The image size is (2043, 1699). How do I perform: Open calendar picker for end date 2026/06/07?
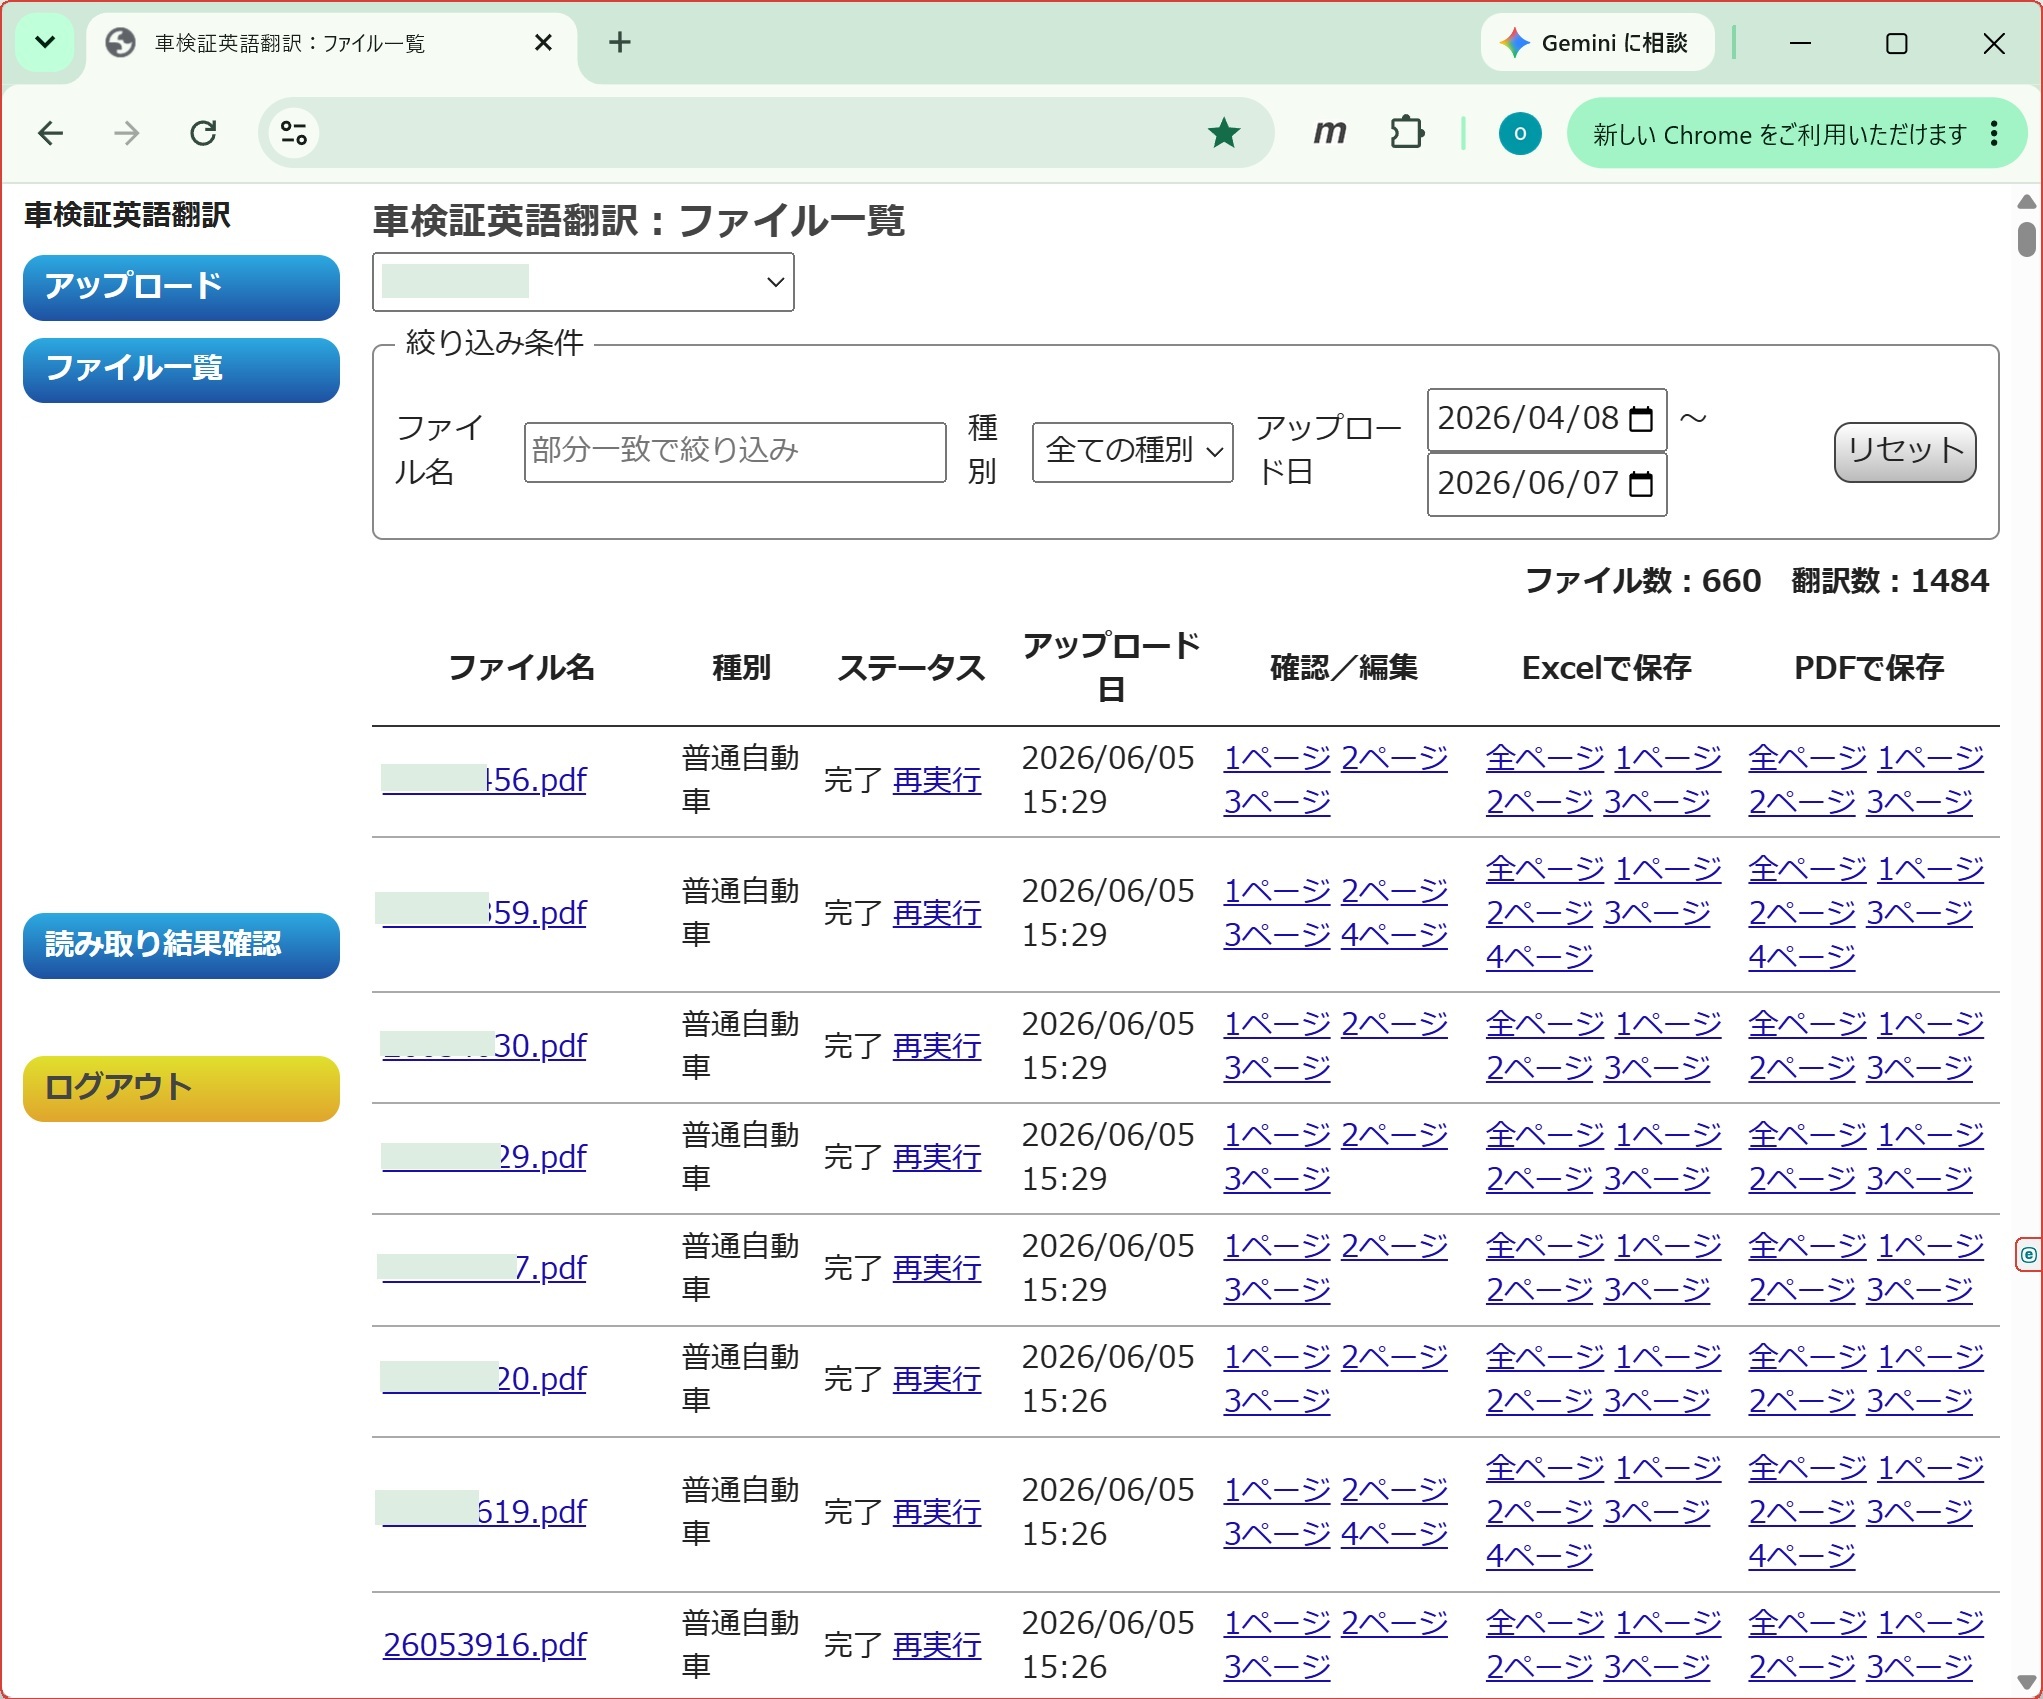(x=1641, y=484)
